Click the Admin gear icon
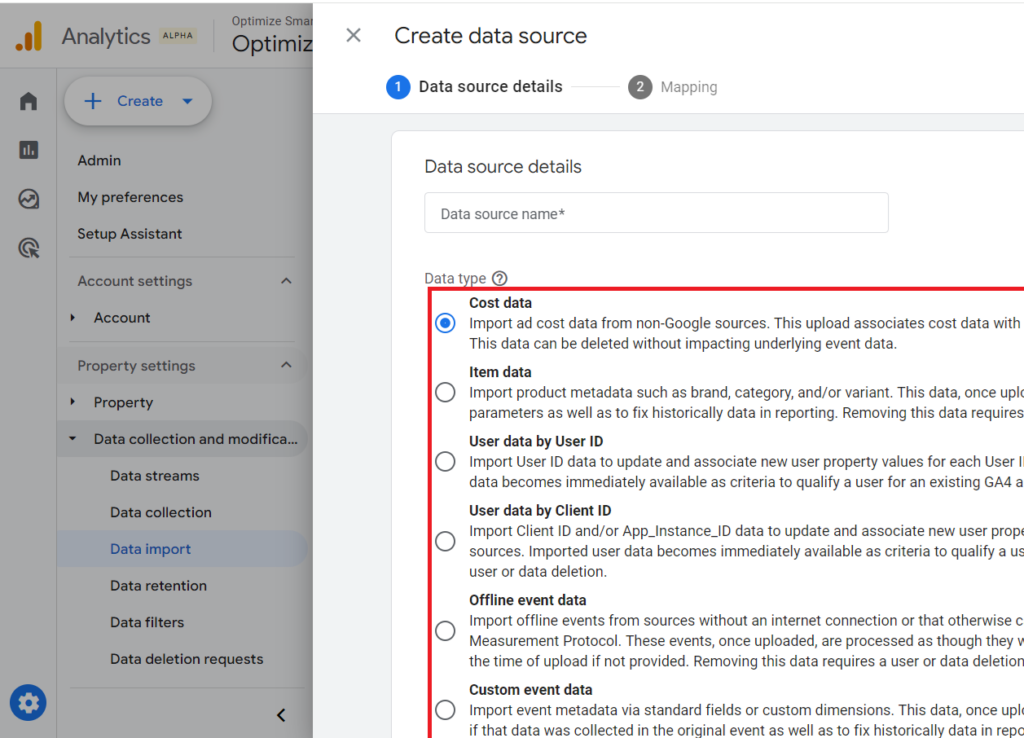Viewport: 1024px width, 738px height. 28,703
